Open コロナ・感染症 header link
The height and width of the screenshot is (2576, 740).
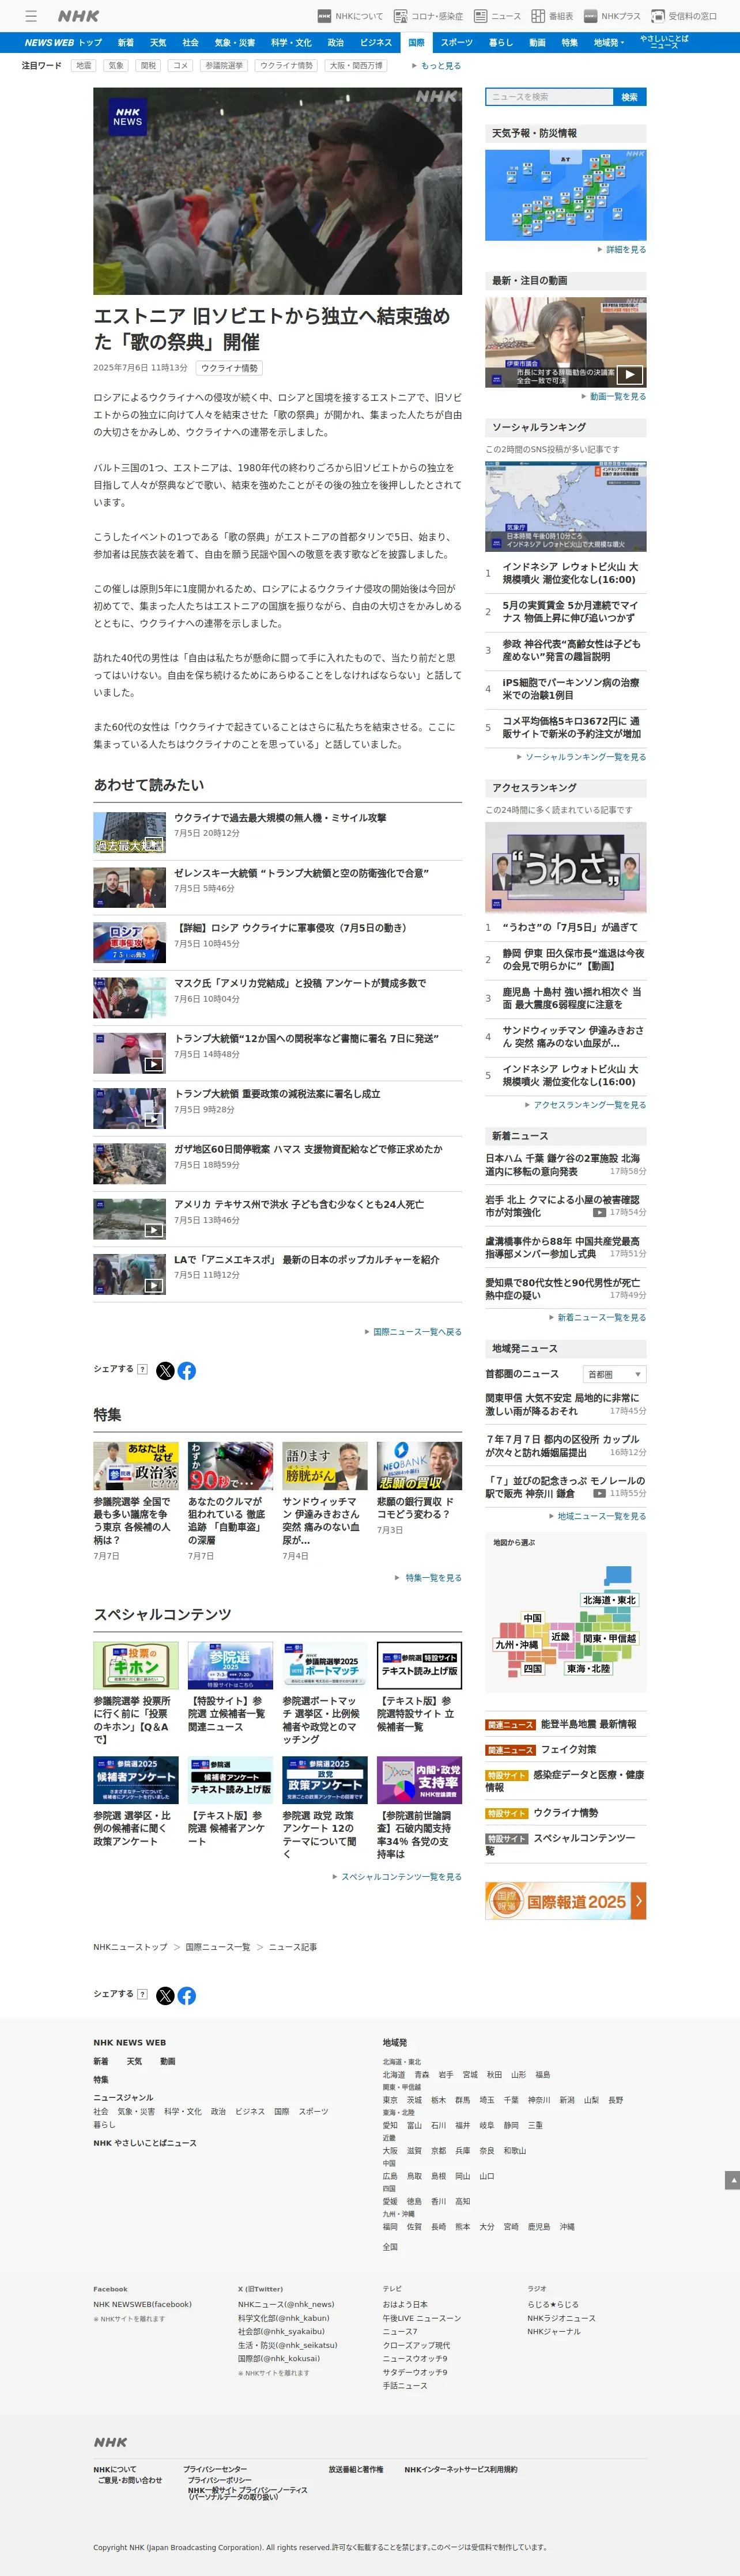[428, 16]
